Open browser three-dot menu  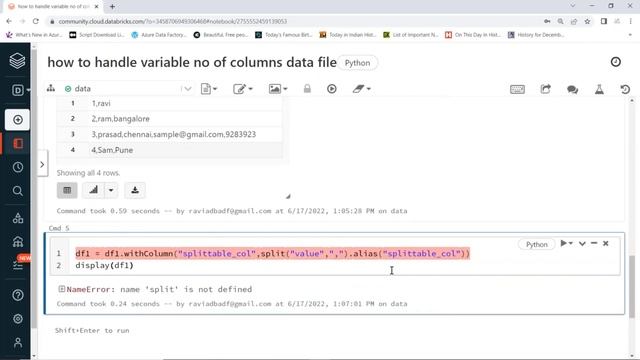click(x=631, y=21)
